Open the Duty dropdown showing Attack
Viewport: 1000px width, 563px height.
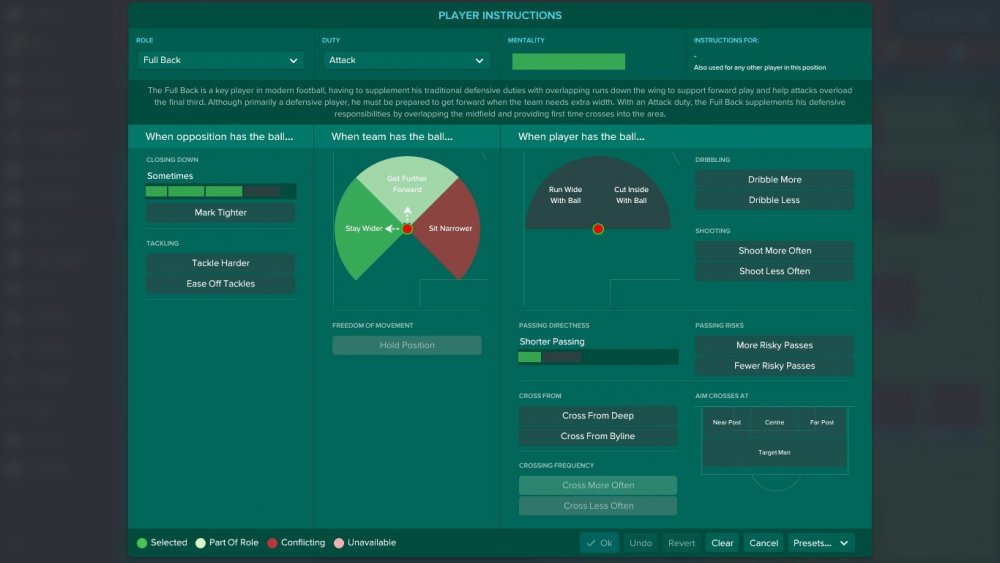pyautogui.click(x=406, y=60)
